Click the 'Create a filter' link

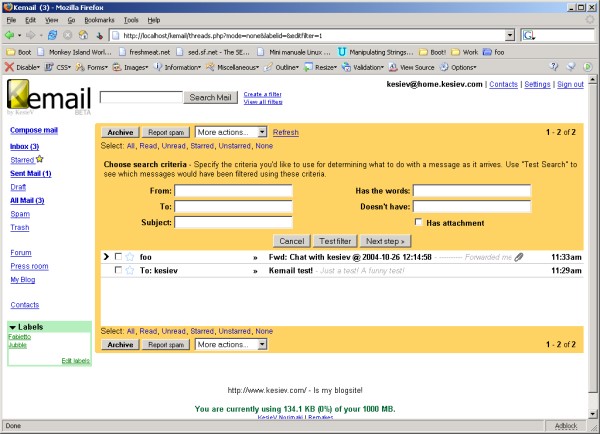click(262, 94)
